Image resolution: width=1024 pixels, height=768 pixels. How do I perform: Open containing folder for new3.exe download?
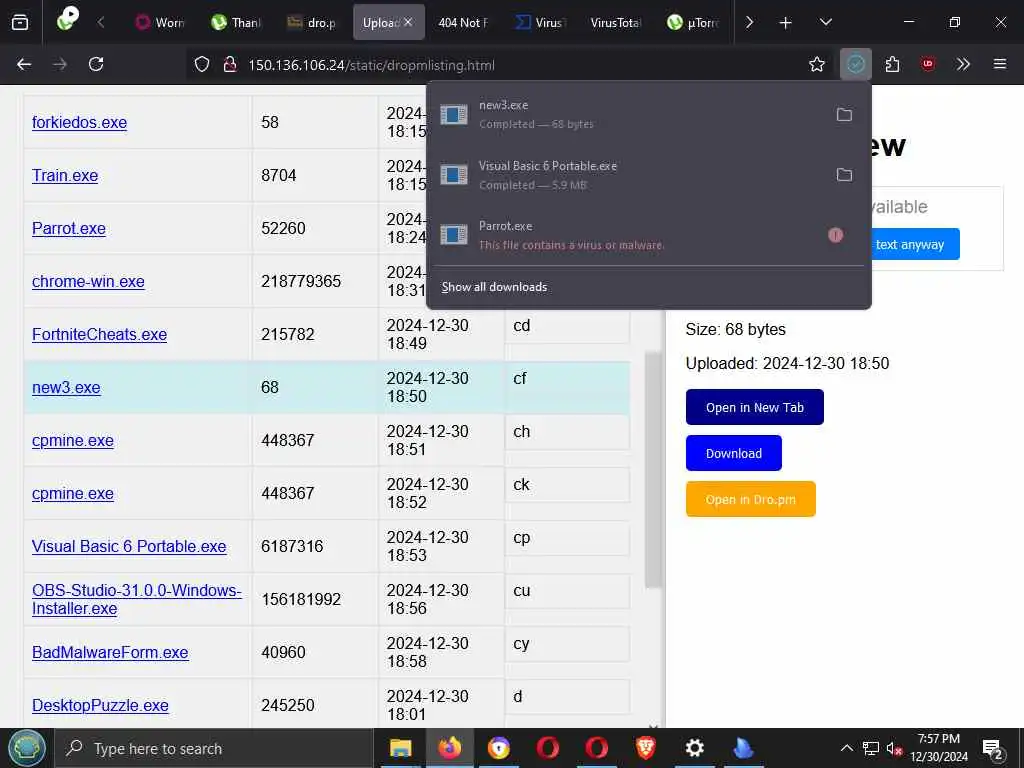click(844, 115)
